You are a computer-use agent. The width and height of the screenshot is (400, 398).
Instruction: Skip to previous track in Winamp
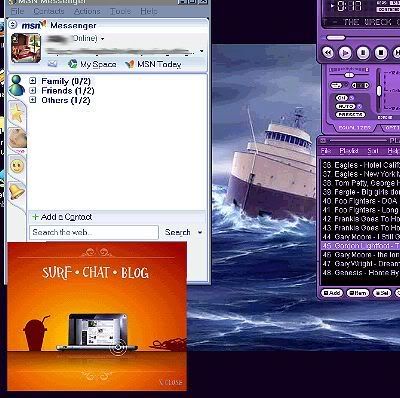pos(328,53)
